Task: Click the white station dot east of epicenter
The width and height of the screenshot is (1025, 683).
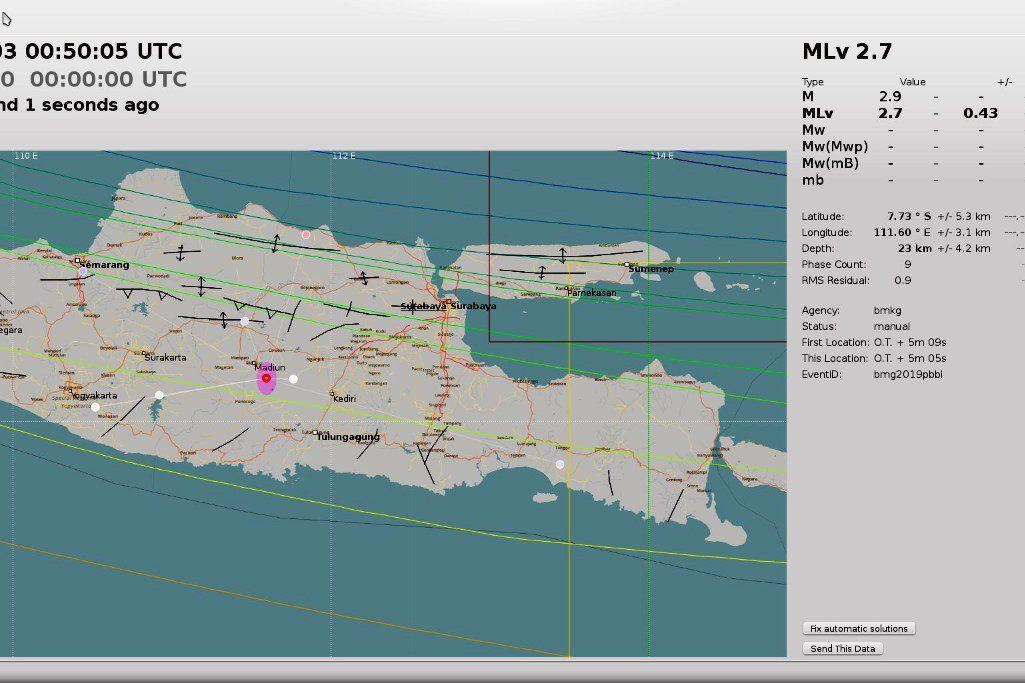Action: point(294,379)
